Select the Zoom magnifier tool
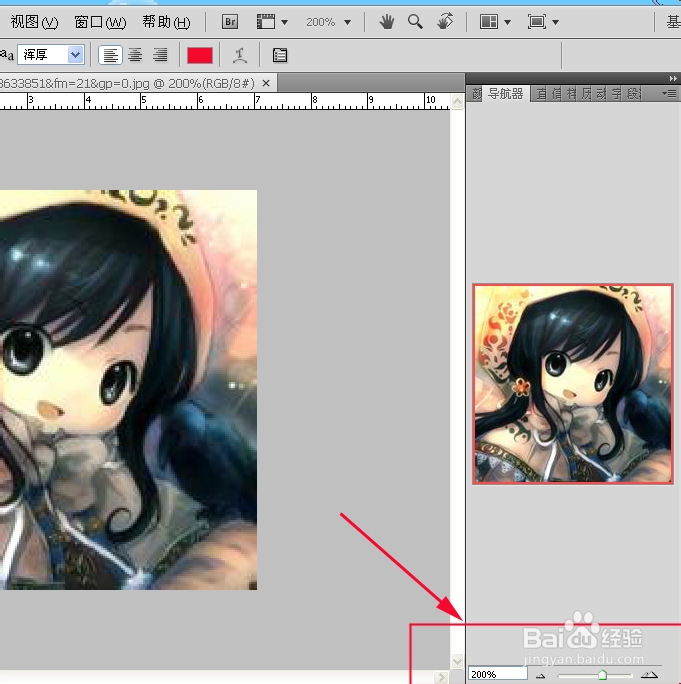 pyautogui.click(x=415, y=21)
